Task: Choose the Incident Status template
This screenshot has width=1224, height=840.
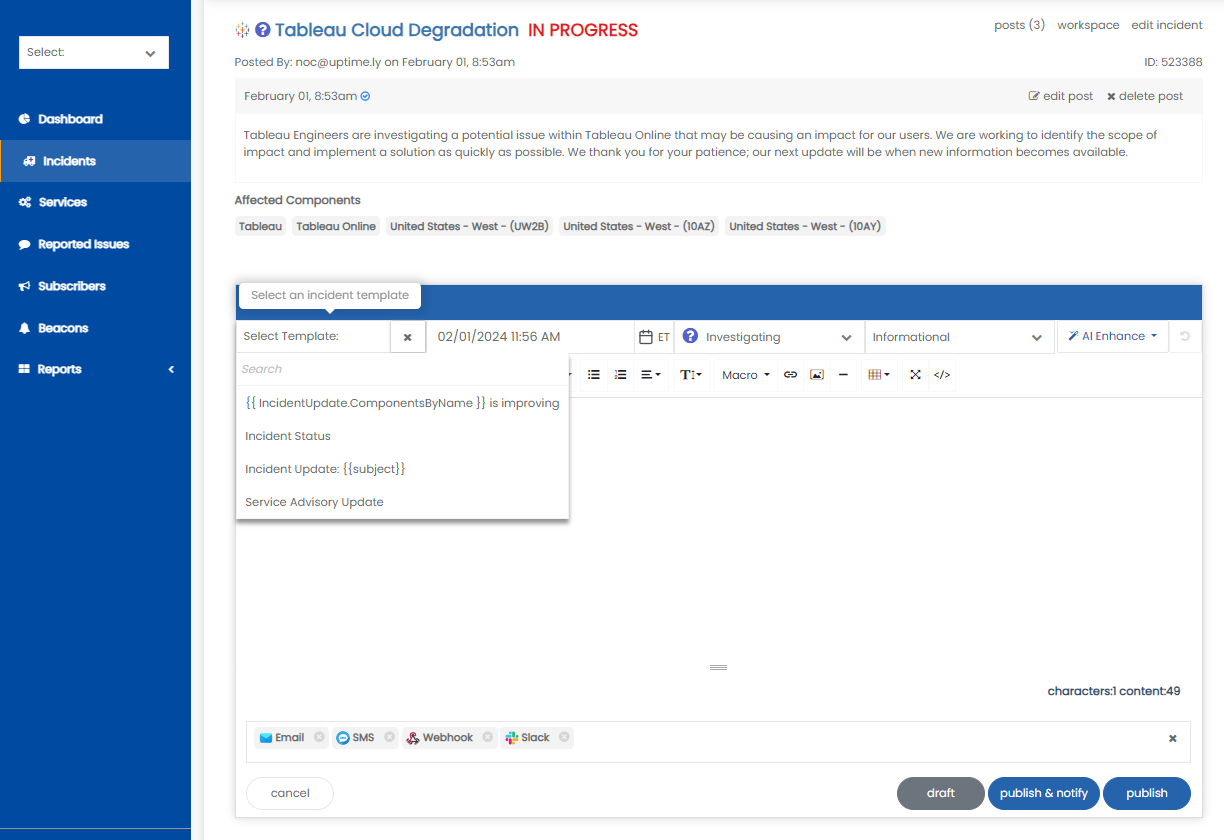Action: pyautogui.click(x=402, y=436)
